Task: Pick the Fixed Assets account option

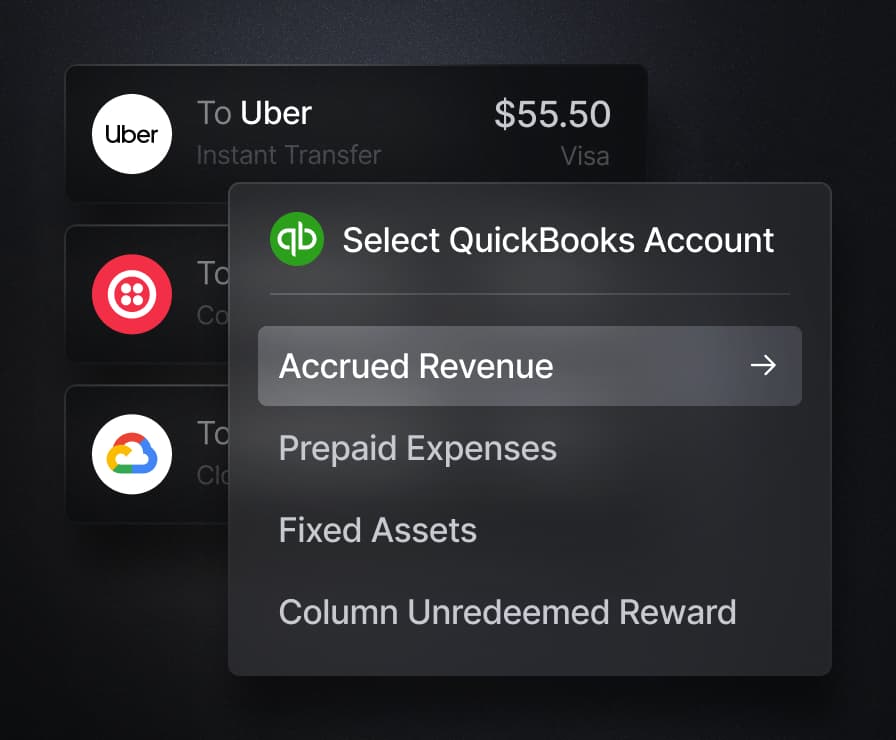Action: tap(378, 530)
